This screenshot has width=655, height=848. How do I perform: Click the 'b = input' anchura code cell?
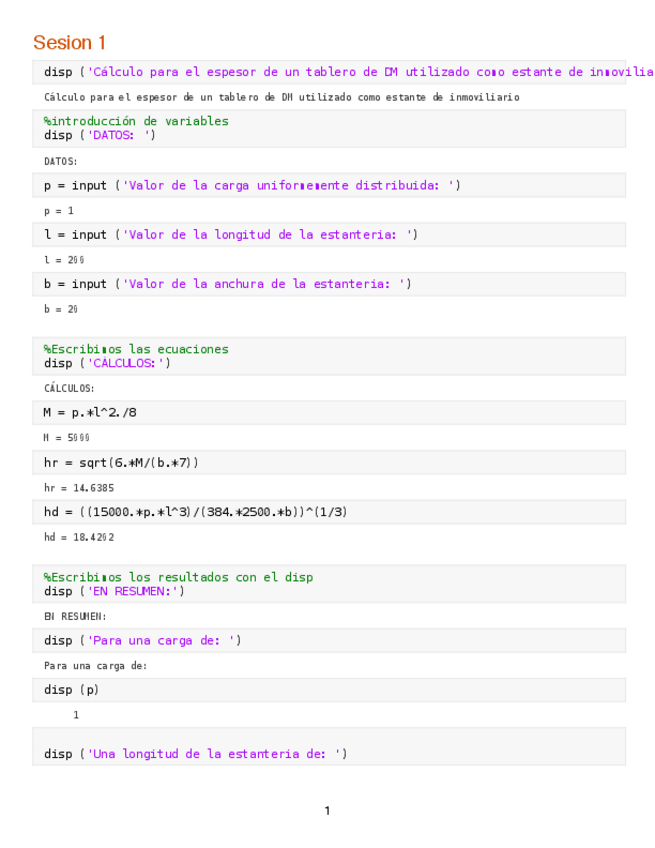pos(227,283)
